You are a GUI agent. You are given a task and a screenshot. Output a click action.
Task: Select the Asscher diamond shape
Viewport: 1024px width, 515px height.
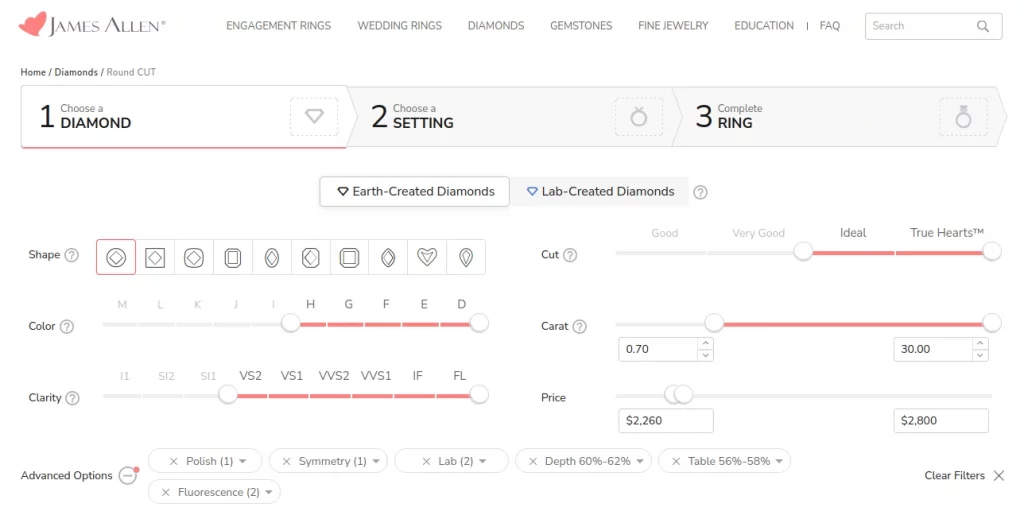(x=349, y=257)
